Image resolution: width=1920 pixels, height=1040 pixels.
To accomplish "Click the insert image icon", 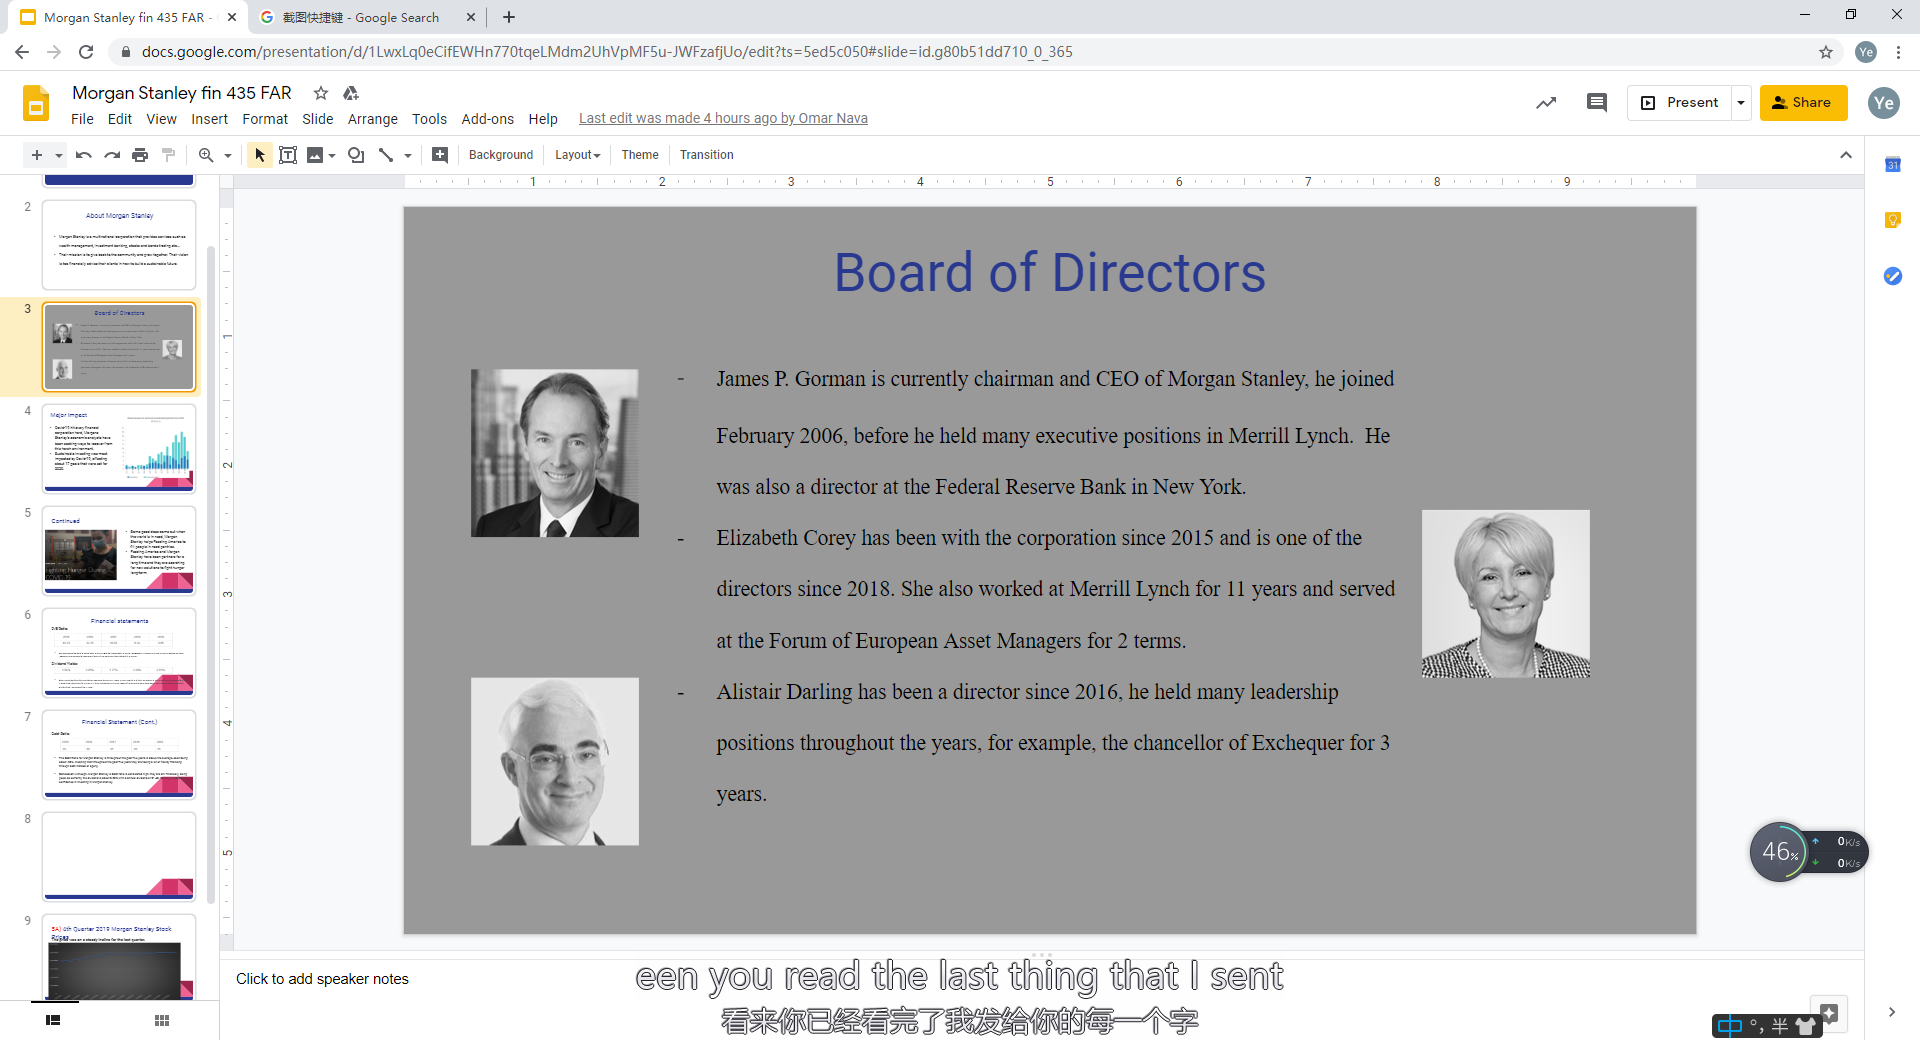I will point(315,155).
